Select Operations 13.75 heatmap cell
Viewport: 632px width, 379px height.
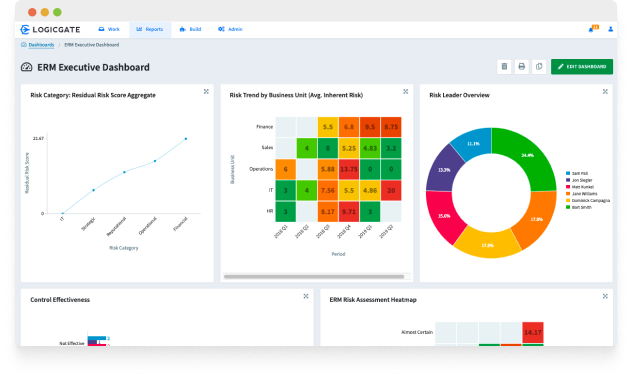pos(349,169)
